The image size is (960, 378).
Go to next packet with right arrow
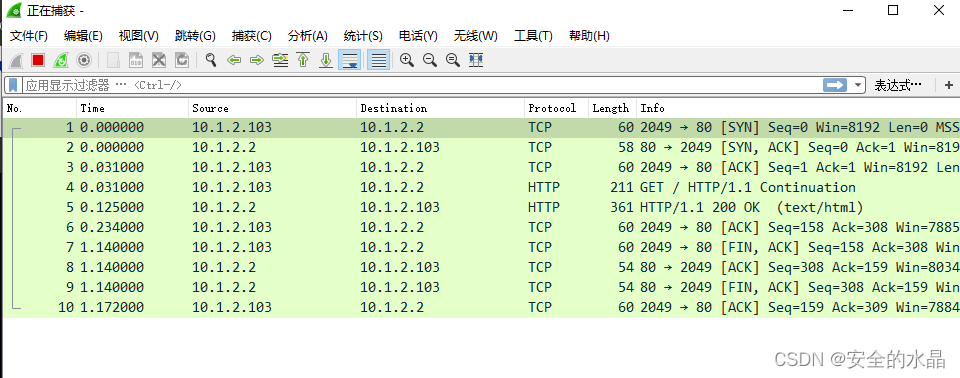257,60
